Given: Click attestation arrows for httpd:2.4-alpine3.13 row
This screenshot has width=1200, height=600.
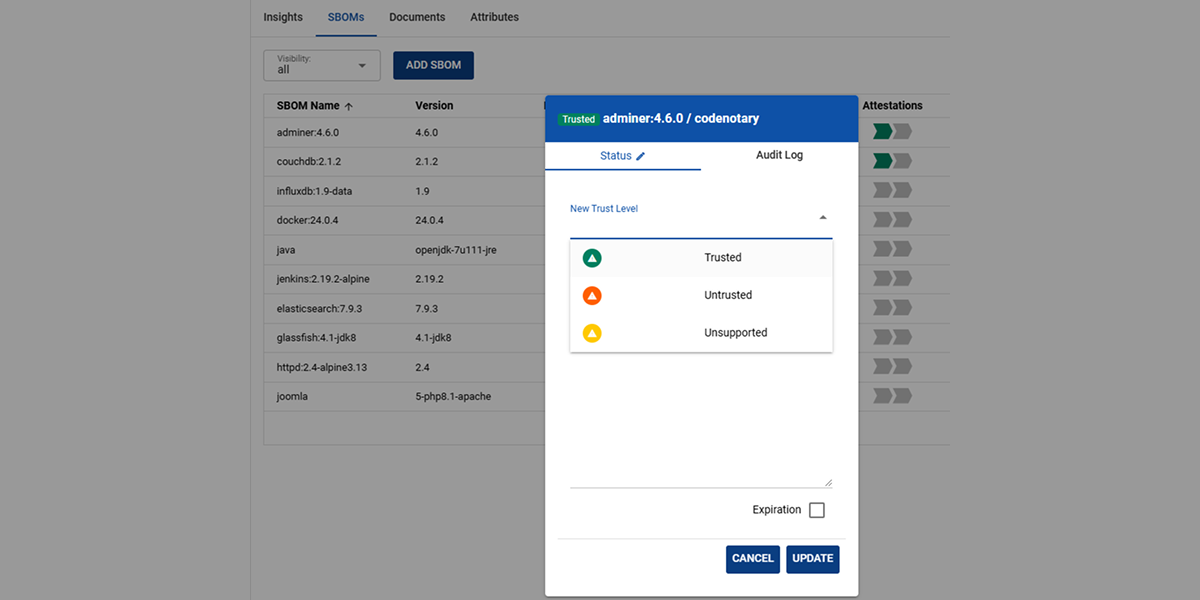Looking at the screenshot, I should [892, 367].
